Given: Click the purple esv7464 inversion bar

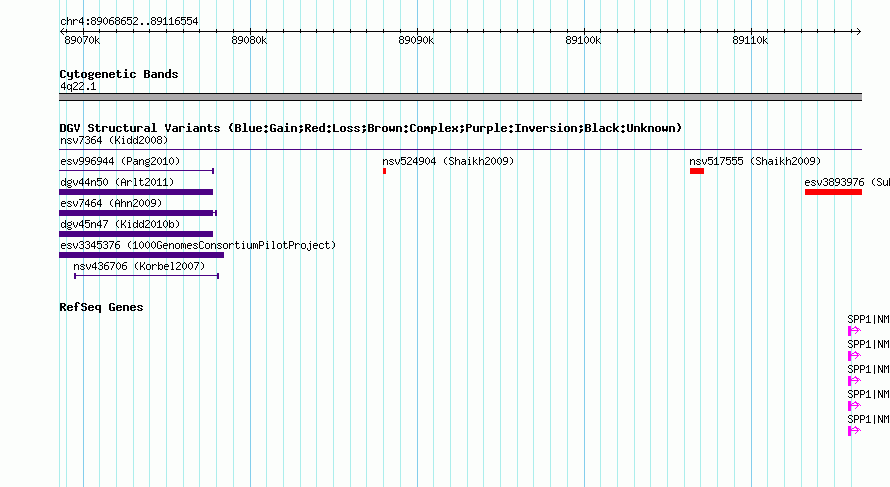Looking at the screenshot, I should (x=138, y=213).
